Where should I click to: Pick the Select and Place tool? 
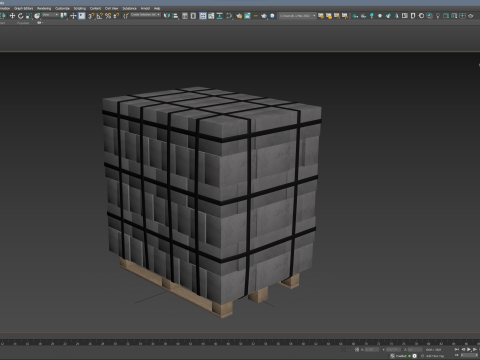coord(37,16)
